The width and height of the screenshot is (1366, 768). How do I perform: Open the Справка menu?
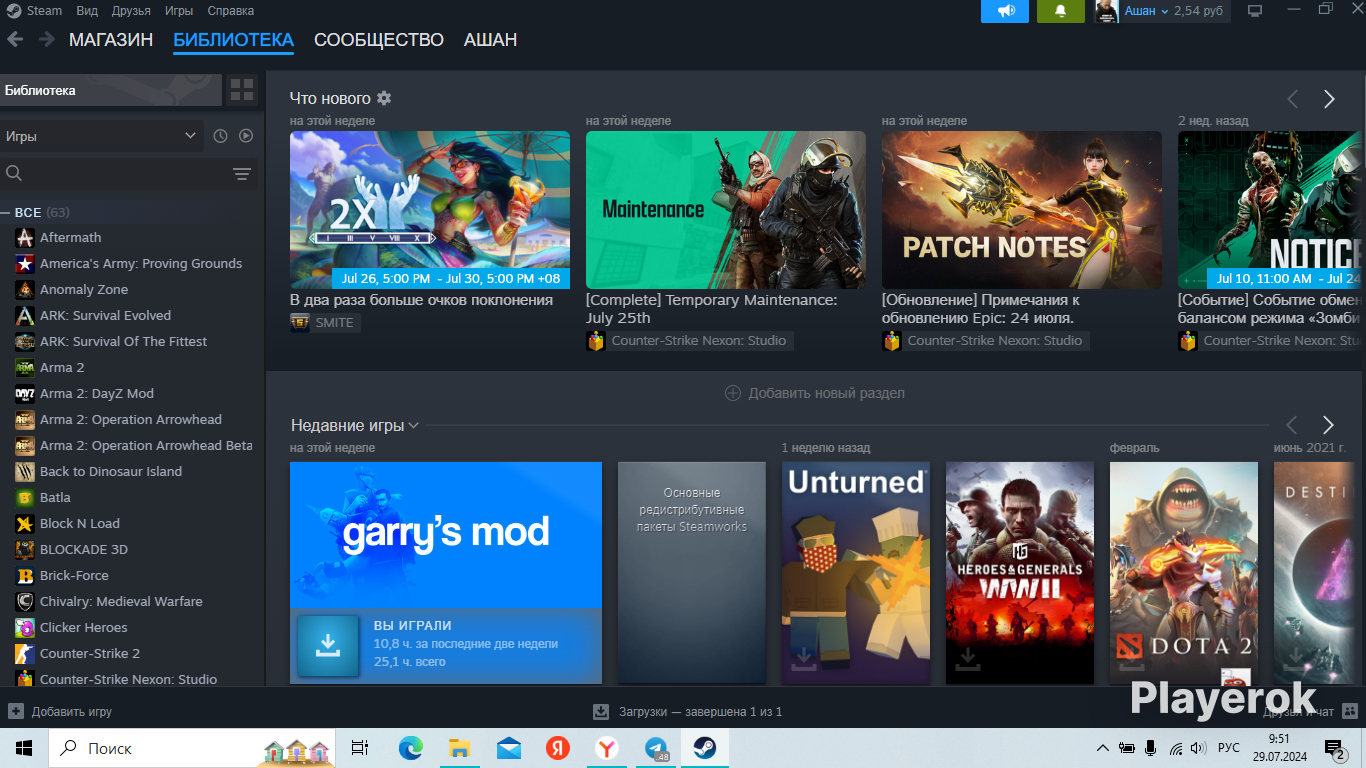pos(231,11)
